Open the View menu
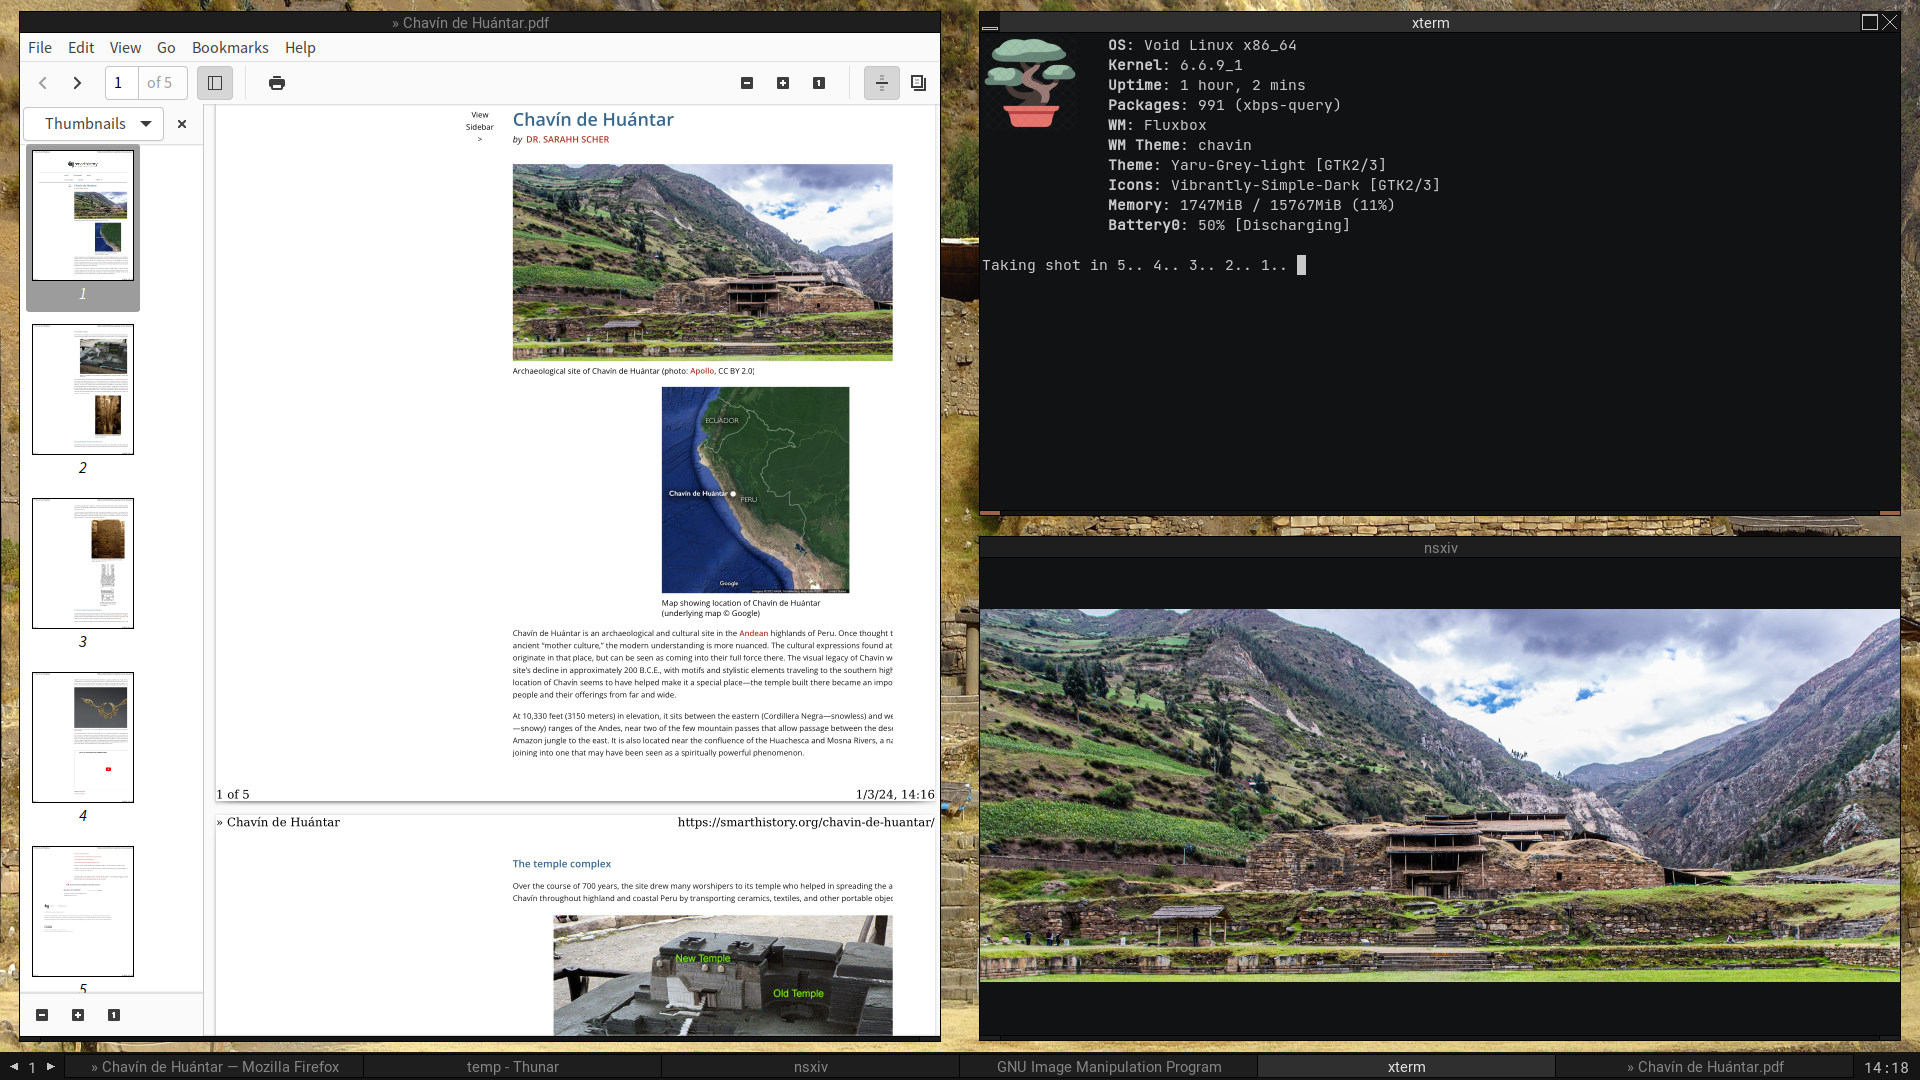Image resolution: width=1920 pixels, height=1080 pixels. [125, 47]
